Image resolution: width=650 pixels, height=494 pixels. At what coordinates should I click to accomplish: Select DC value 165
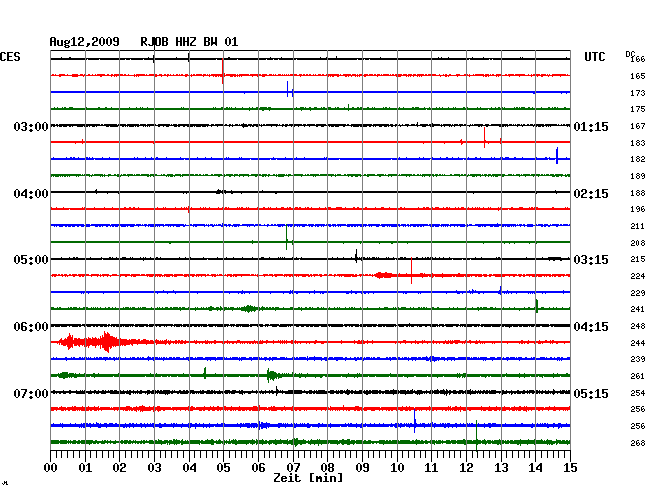[x=638, y=76]
